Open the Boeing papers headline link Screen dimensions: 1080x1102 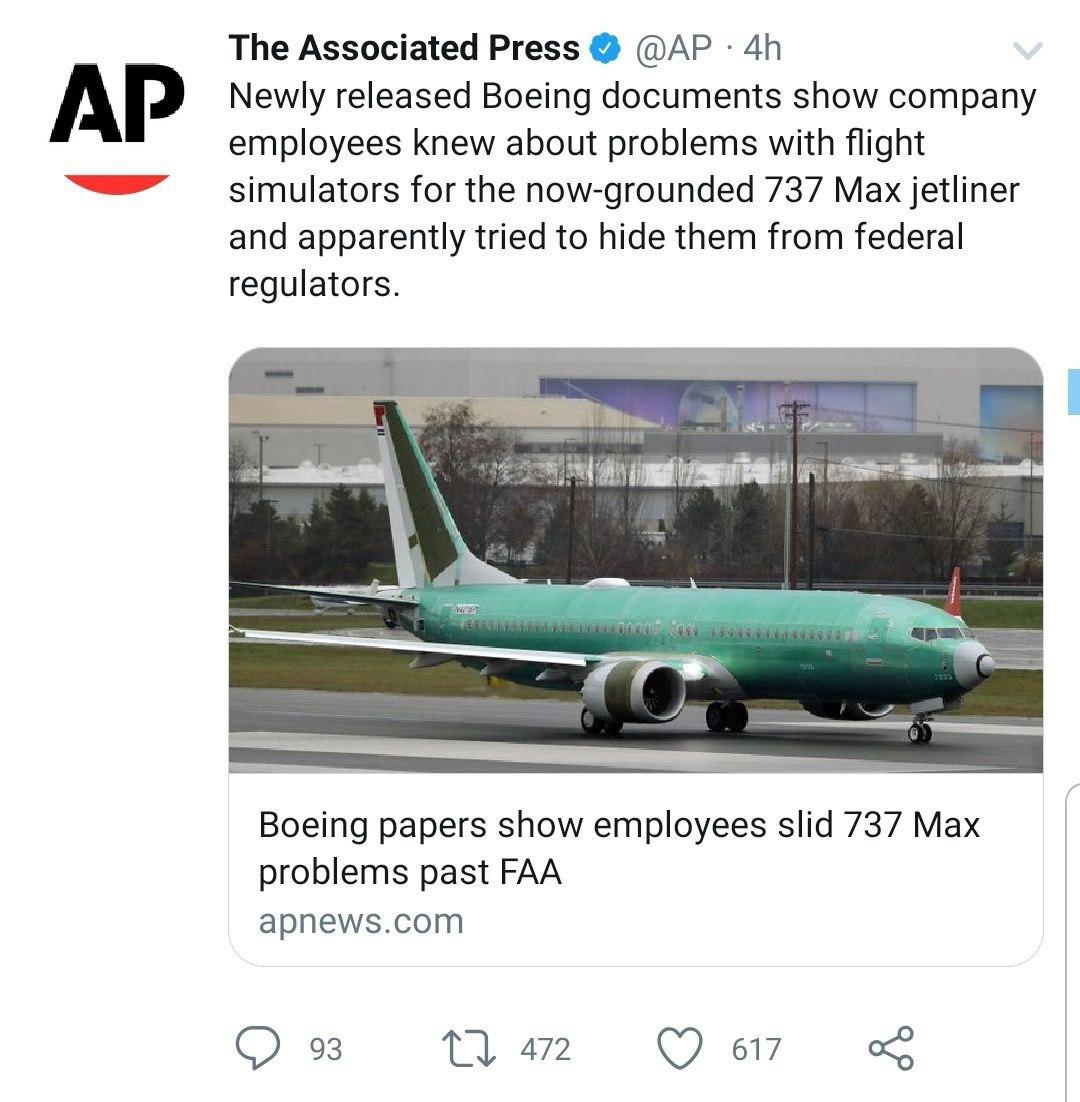coord(618,848)
